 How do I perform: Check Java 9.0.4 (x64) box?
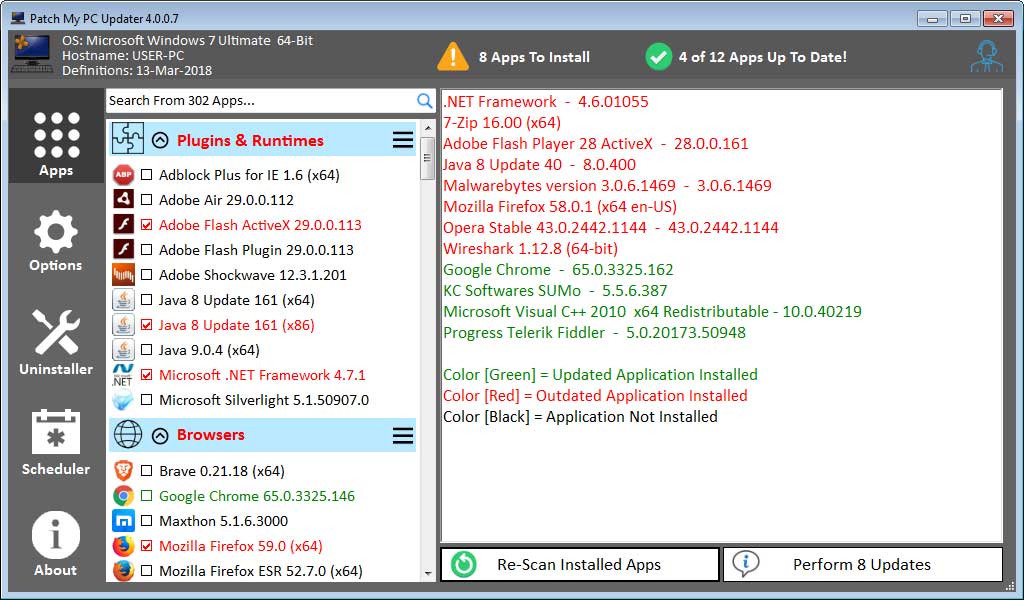pos(147,350)
